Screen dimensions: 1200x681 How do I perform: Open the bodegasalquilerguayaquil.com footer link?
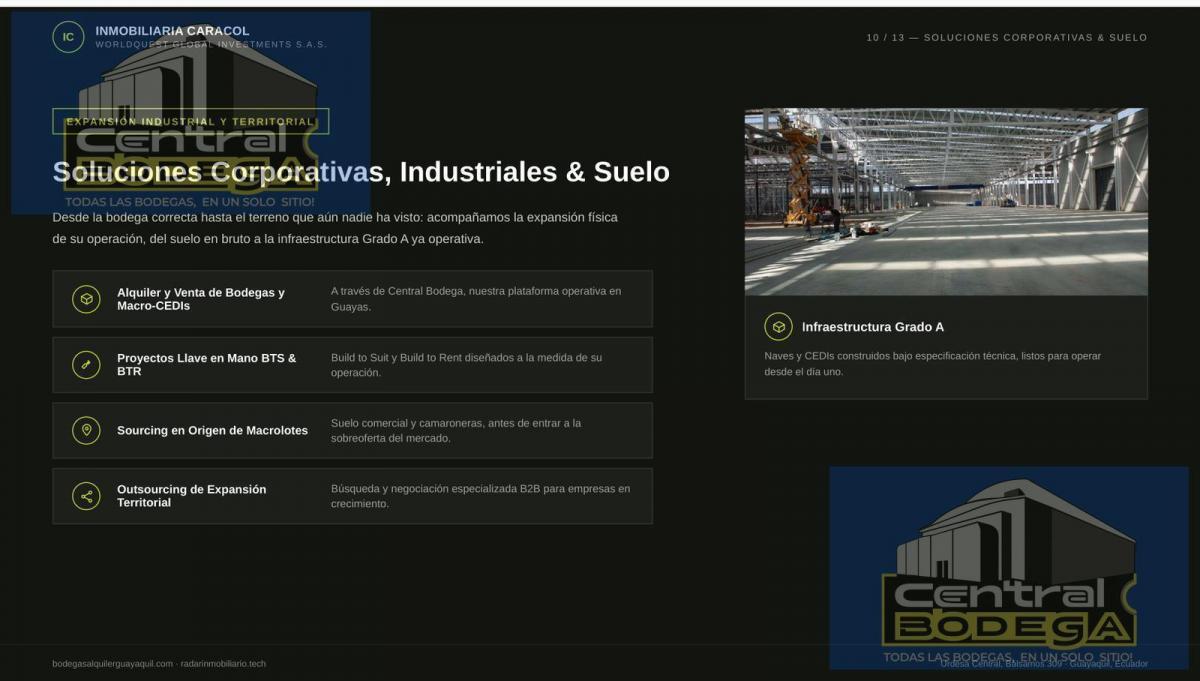coord(113,663)
